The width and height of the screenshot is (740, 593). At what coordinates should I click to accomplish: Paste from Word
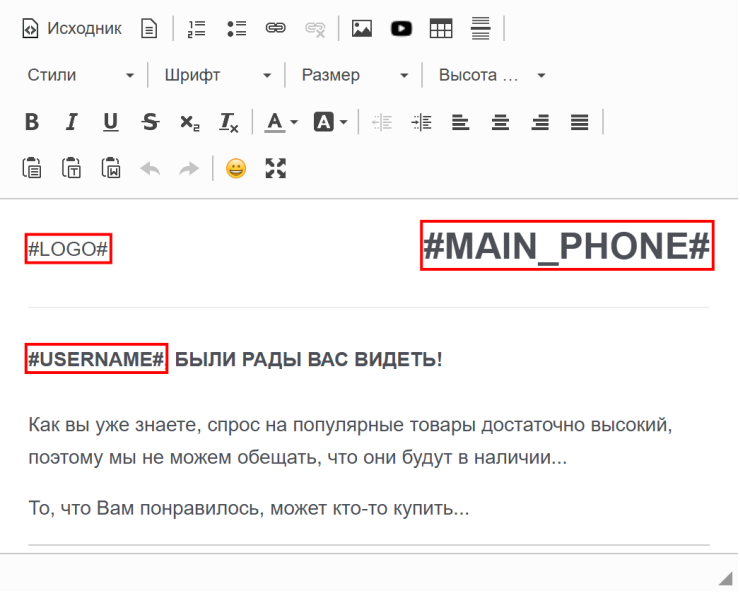pos(111,168)
